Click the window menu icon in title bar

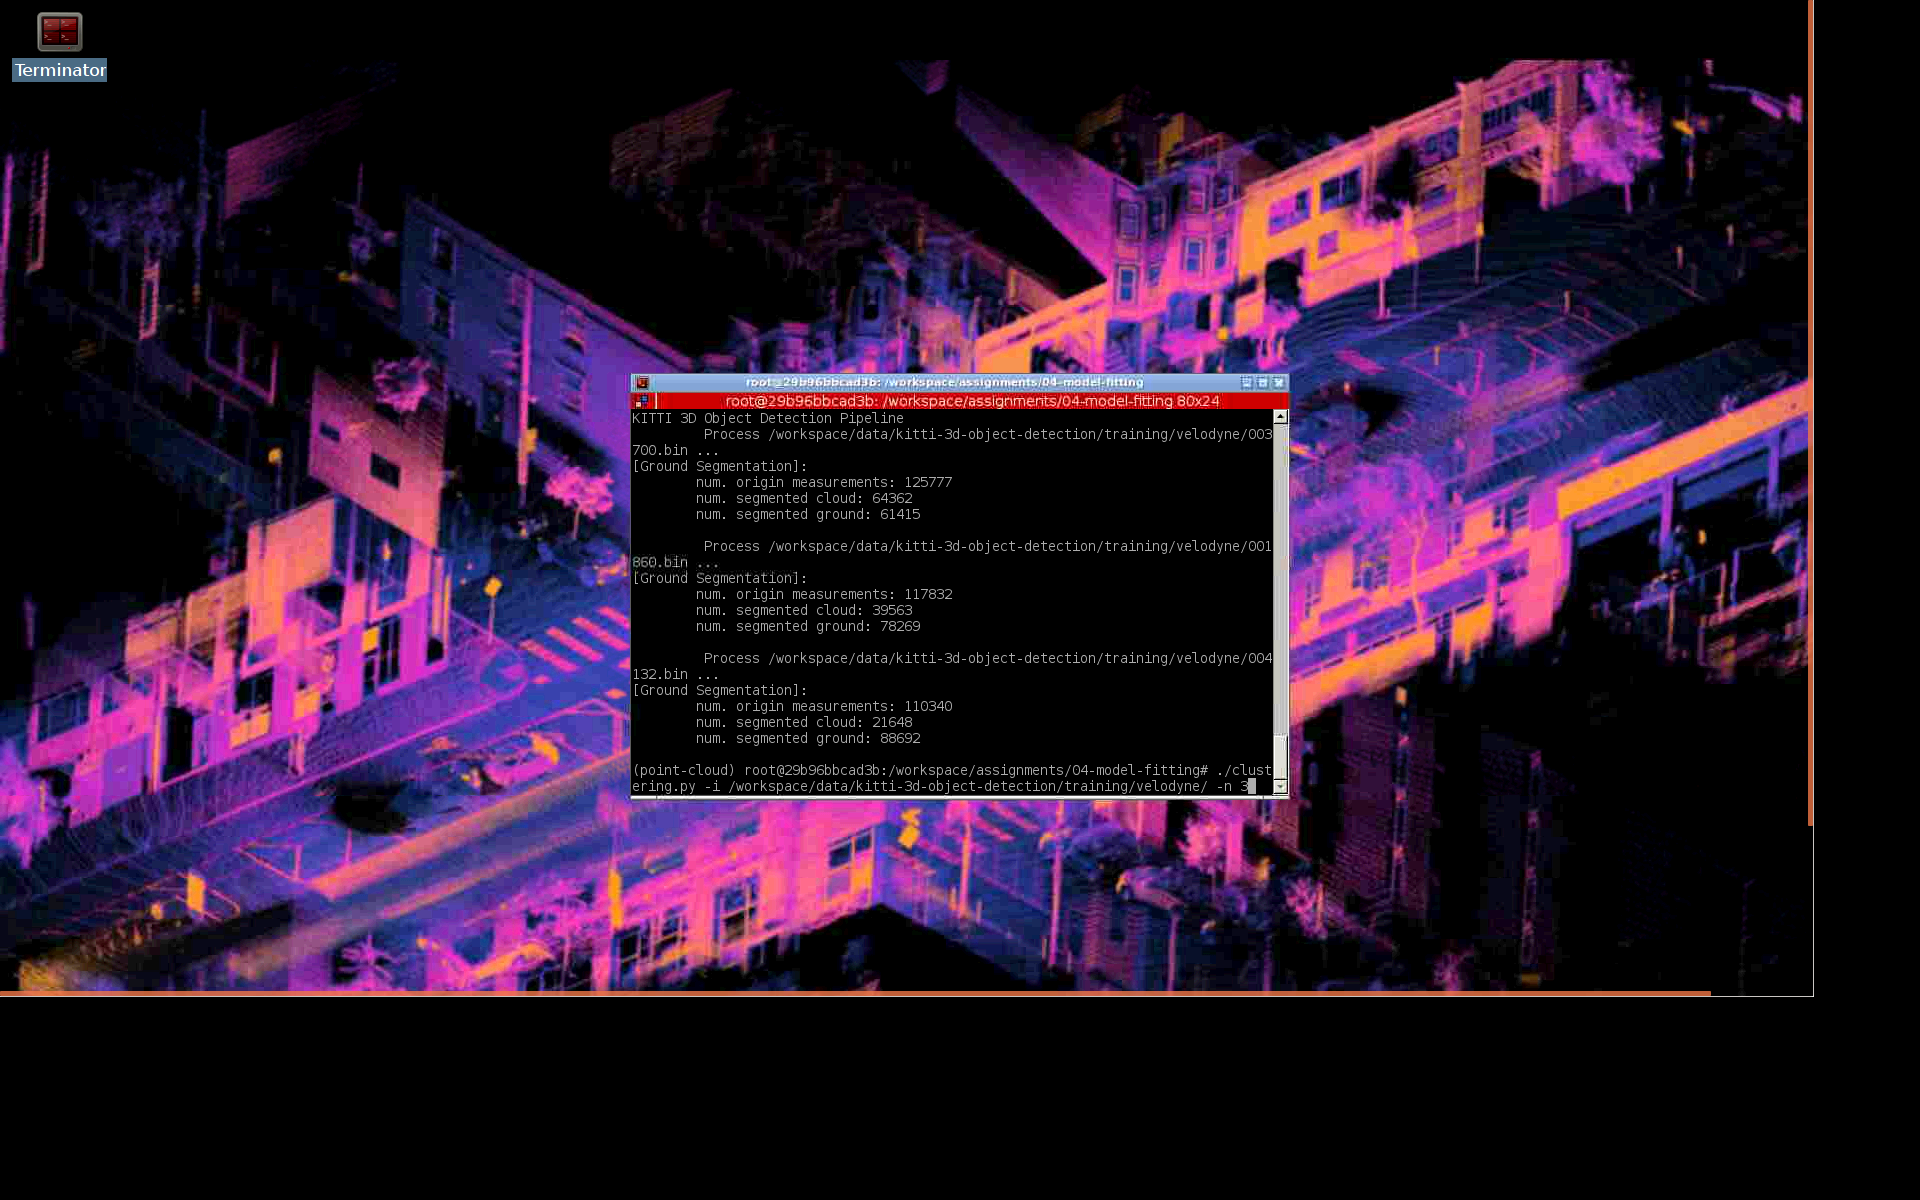(642, 383)
